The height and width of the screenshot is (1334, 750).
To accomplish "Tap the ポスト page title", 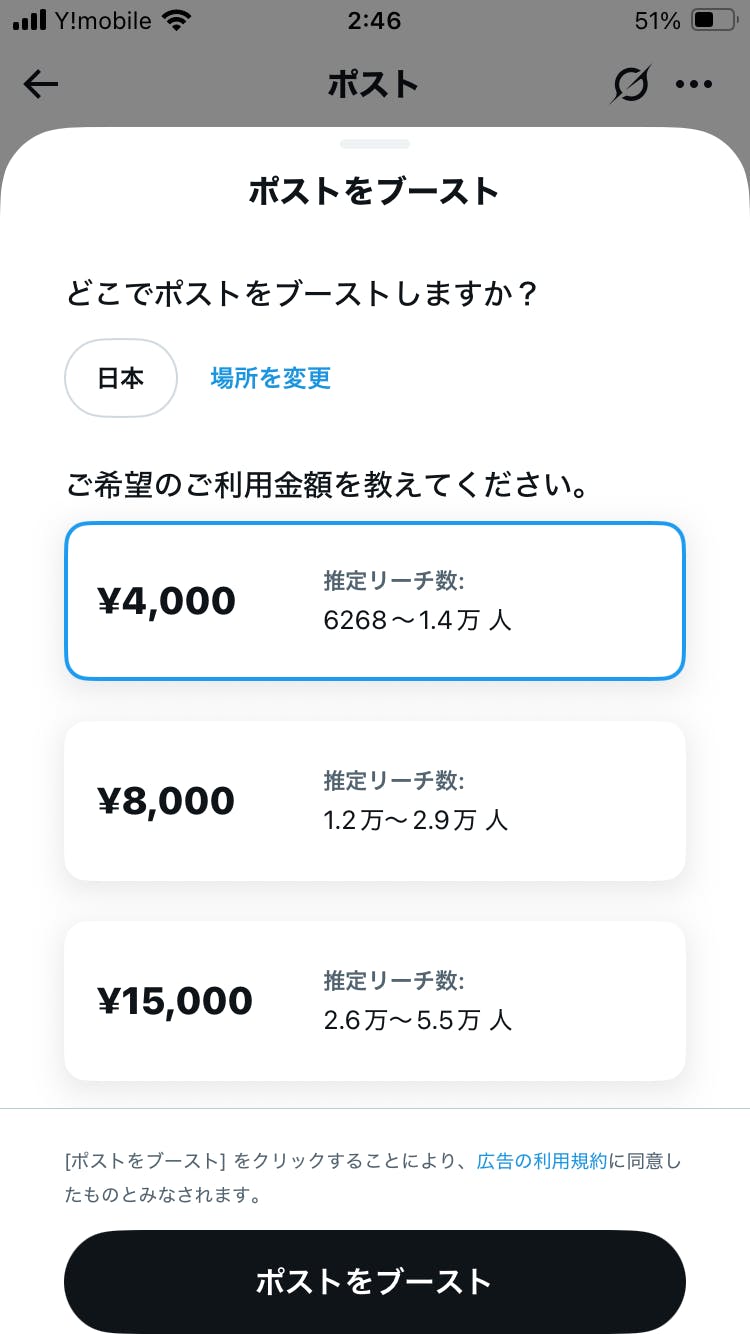I will (x=373, y=85).
